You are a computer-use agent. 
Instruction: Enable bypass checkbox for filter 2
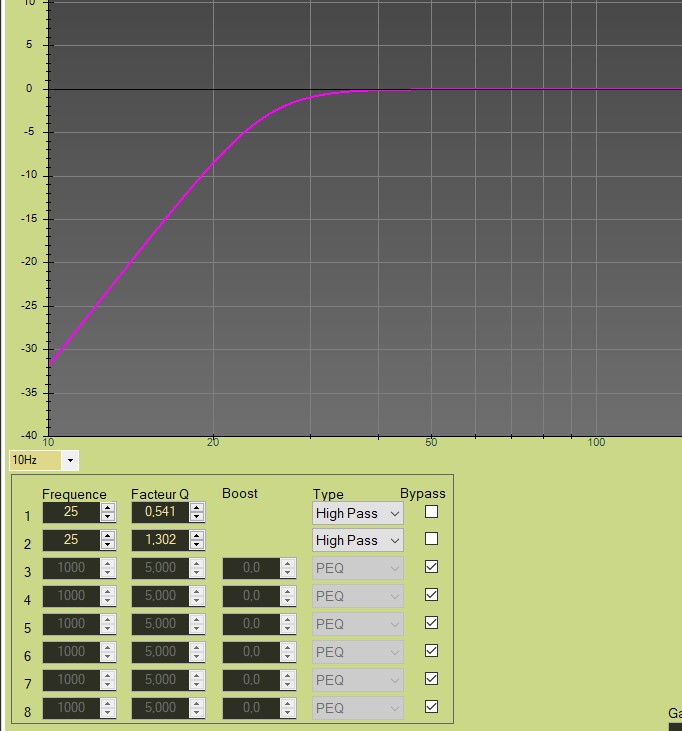(x=432, y=539)
